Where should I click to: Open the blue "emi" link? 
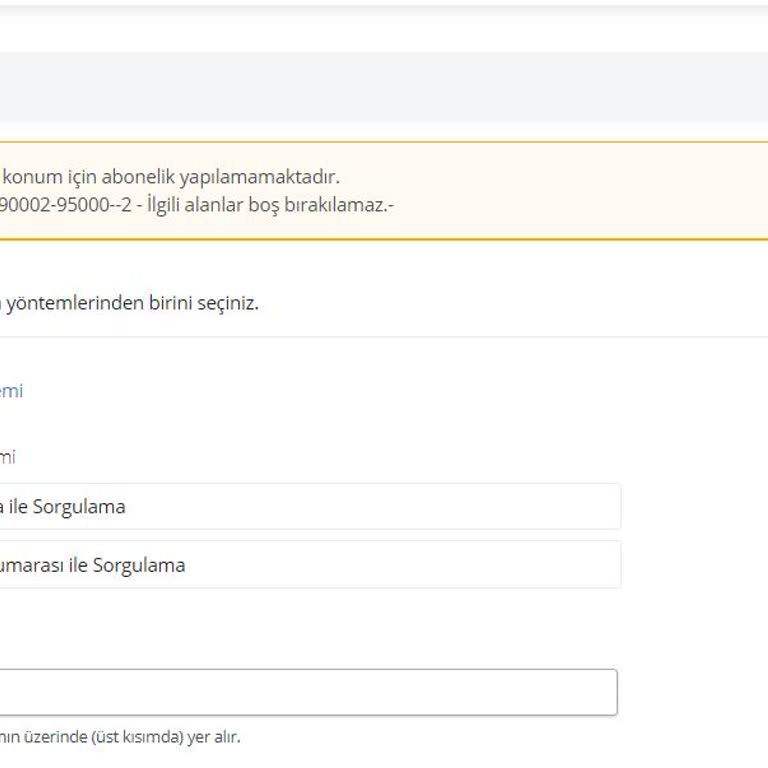click(x=11, y=390)
